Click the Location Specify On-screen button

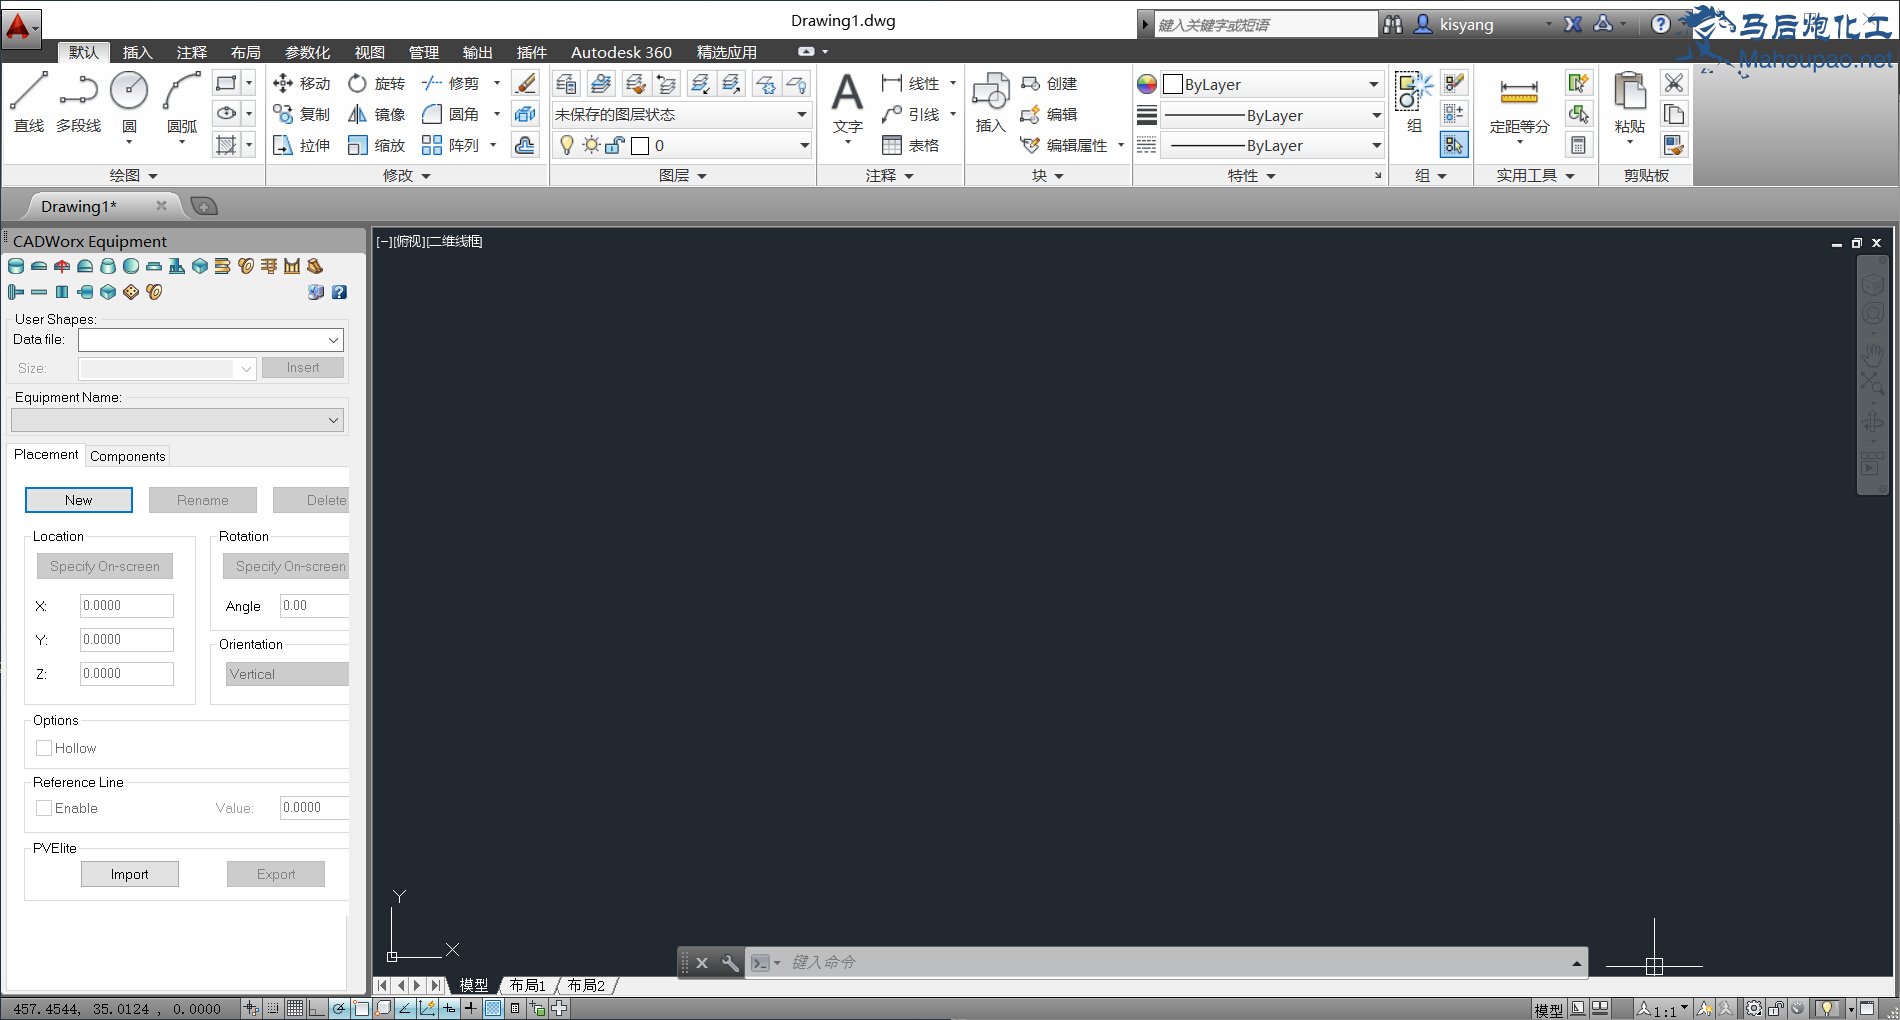(x=105, y=566)
